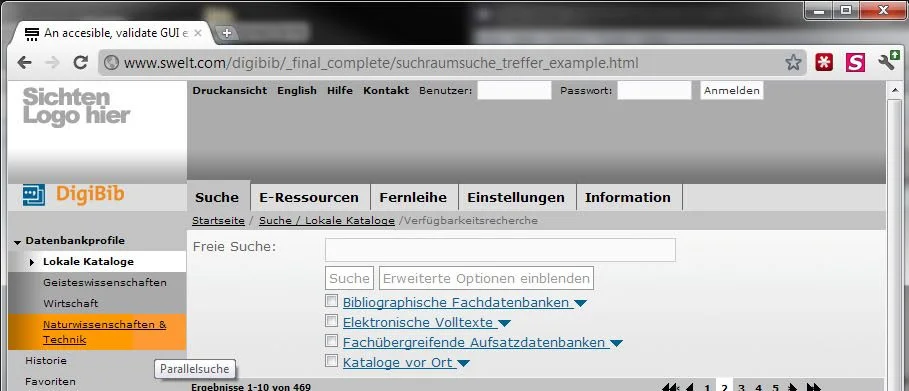
Task: Select Geisteswissenschaften in the sidebar
Action: tap(105, 283)
